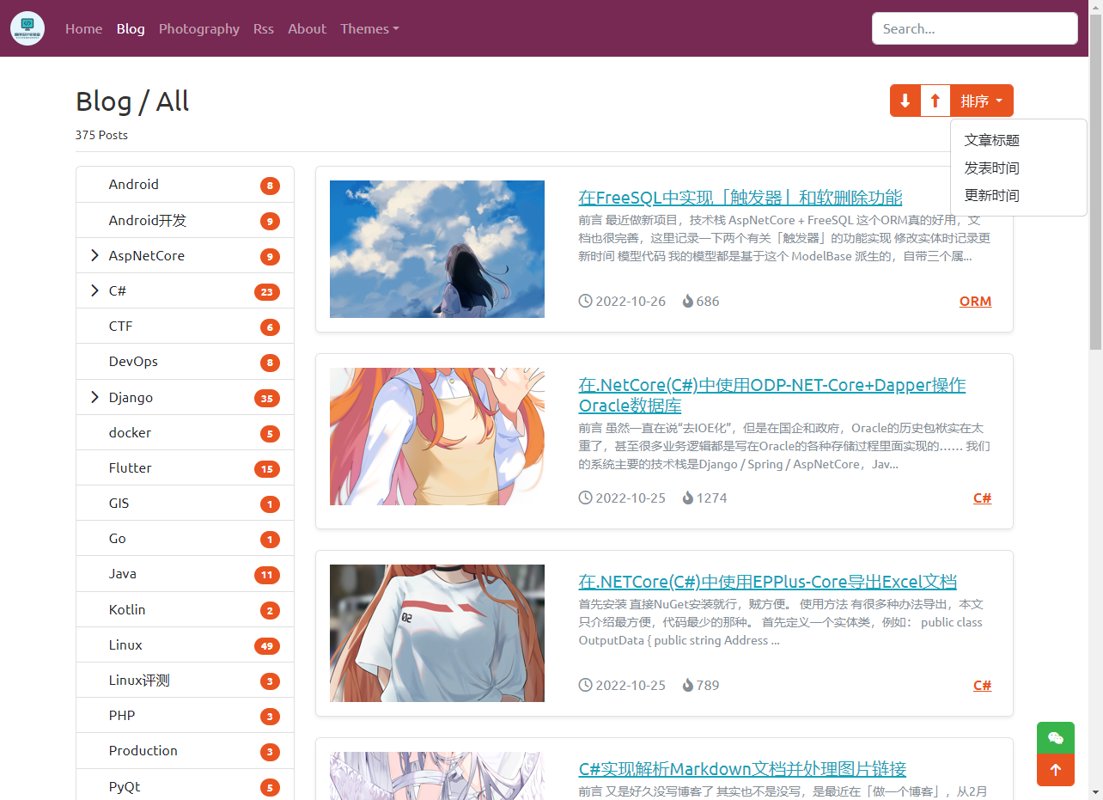Sort posts in ascending order arrow
The height and width of the screenshot is (800, 1103).
[x=936, y=101]
